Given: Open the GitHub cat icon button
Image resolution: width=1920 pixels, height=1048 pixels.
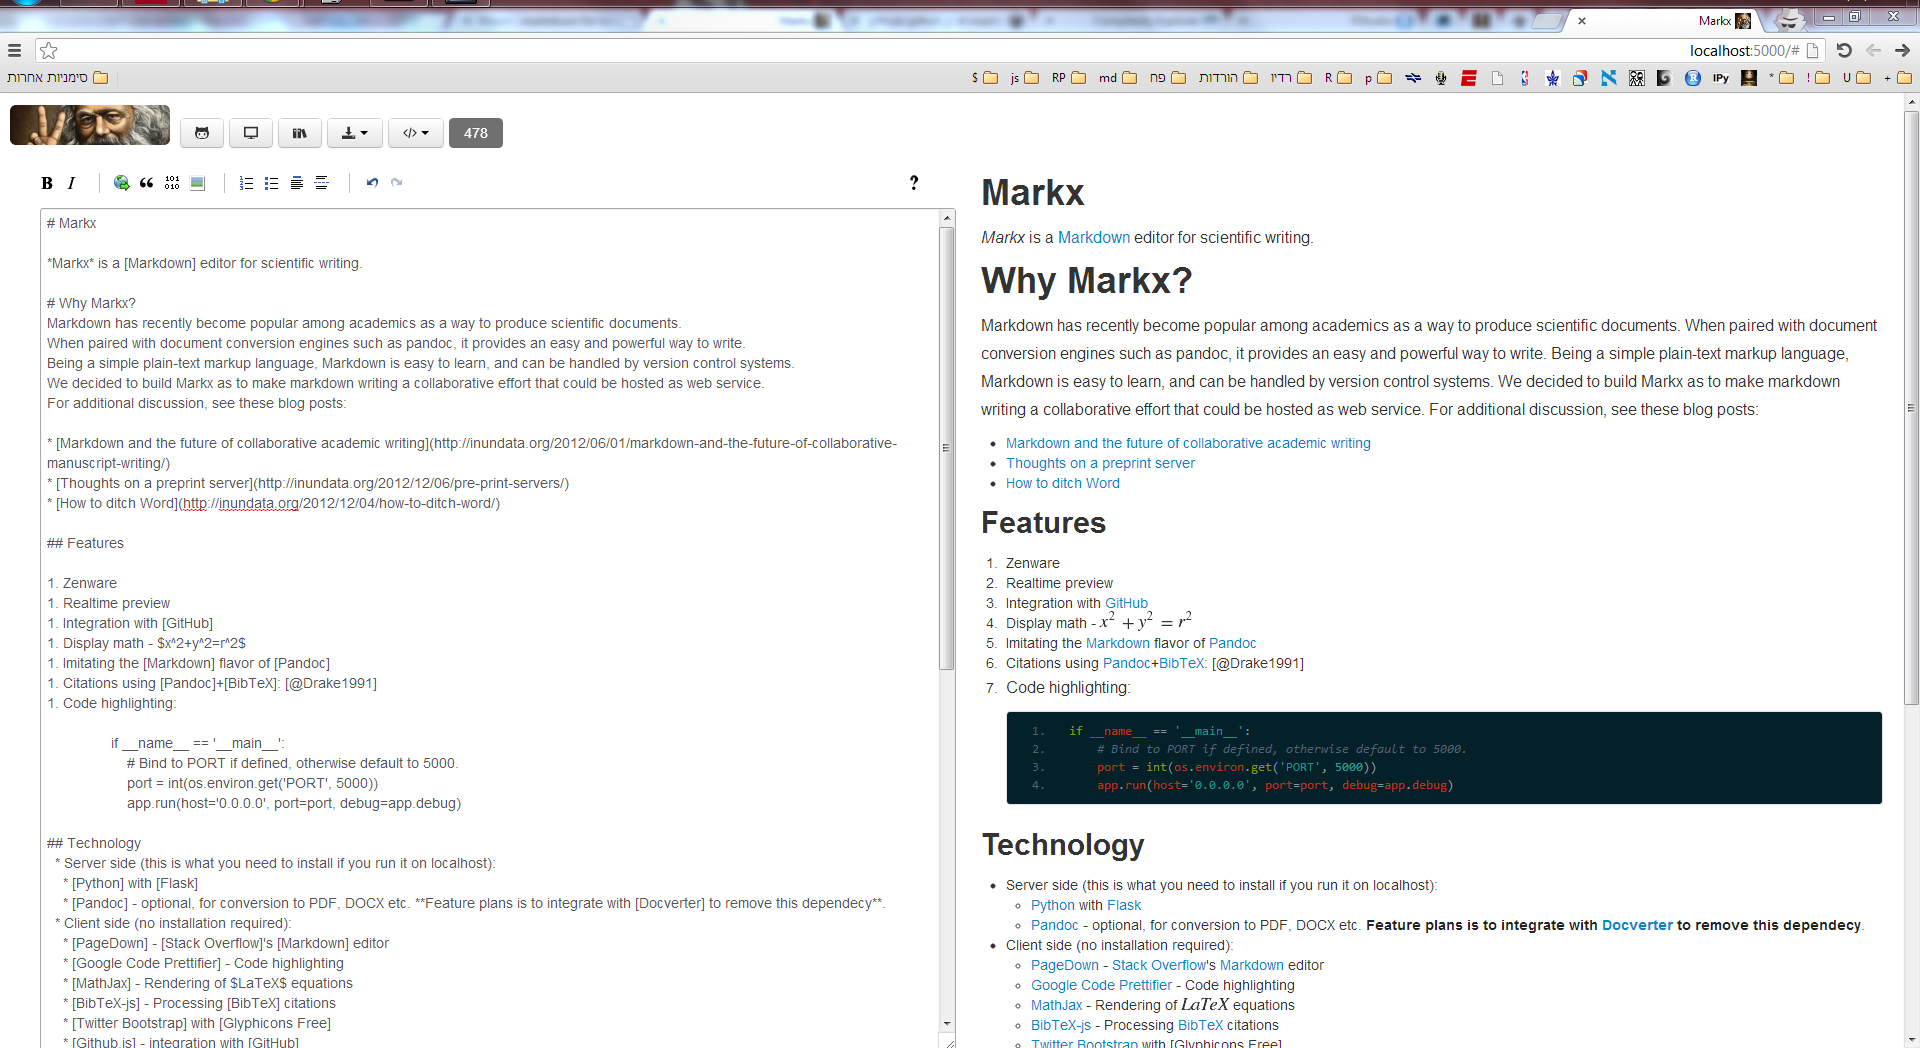Looking at the screenshot, I should [x=202, y=133].
